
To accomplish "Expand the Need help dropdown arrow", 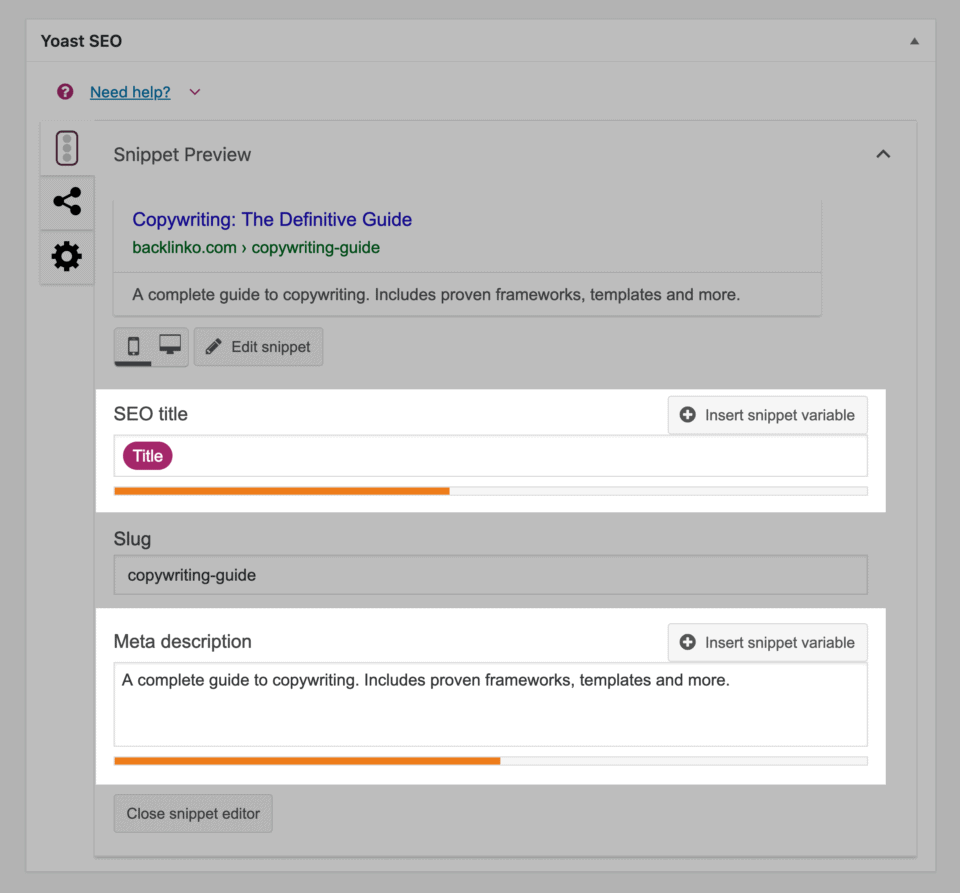I will point(195,92).
